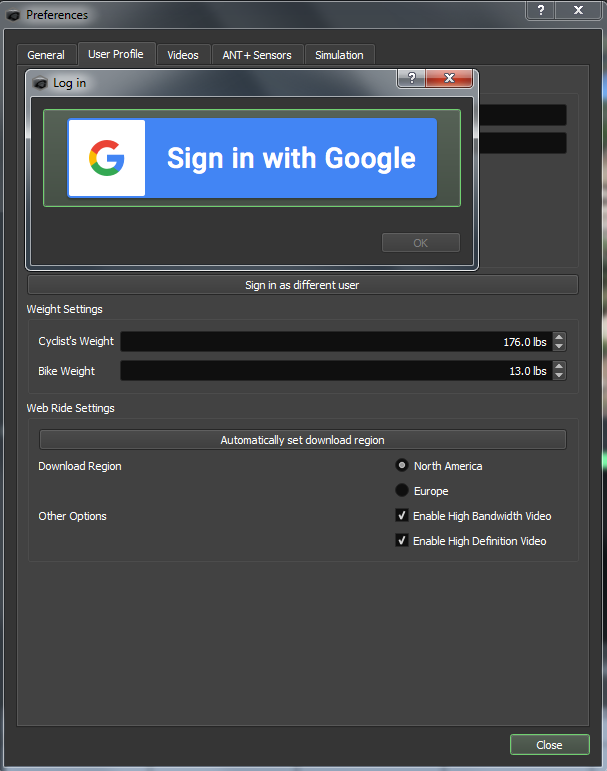607x771 pixels.
Task: Click the Log in dialog title icon
Action: 40,83
